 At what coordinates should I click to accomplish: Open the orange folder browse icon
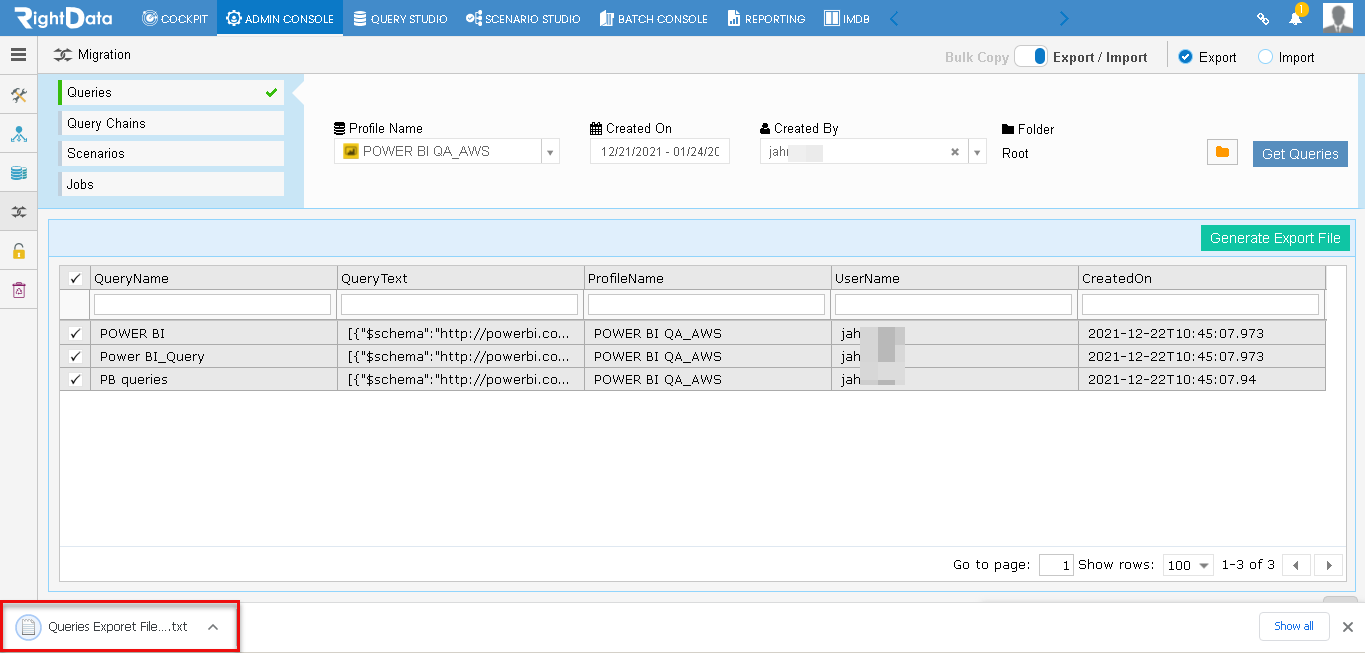coord(1222,152)
